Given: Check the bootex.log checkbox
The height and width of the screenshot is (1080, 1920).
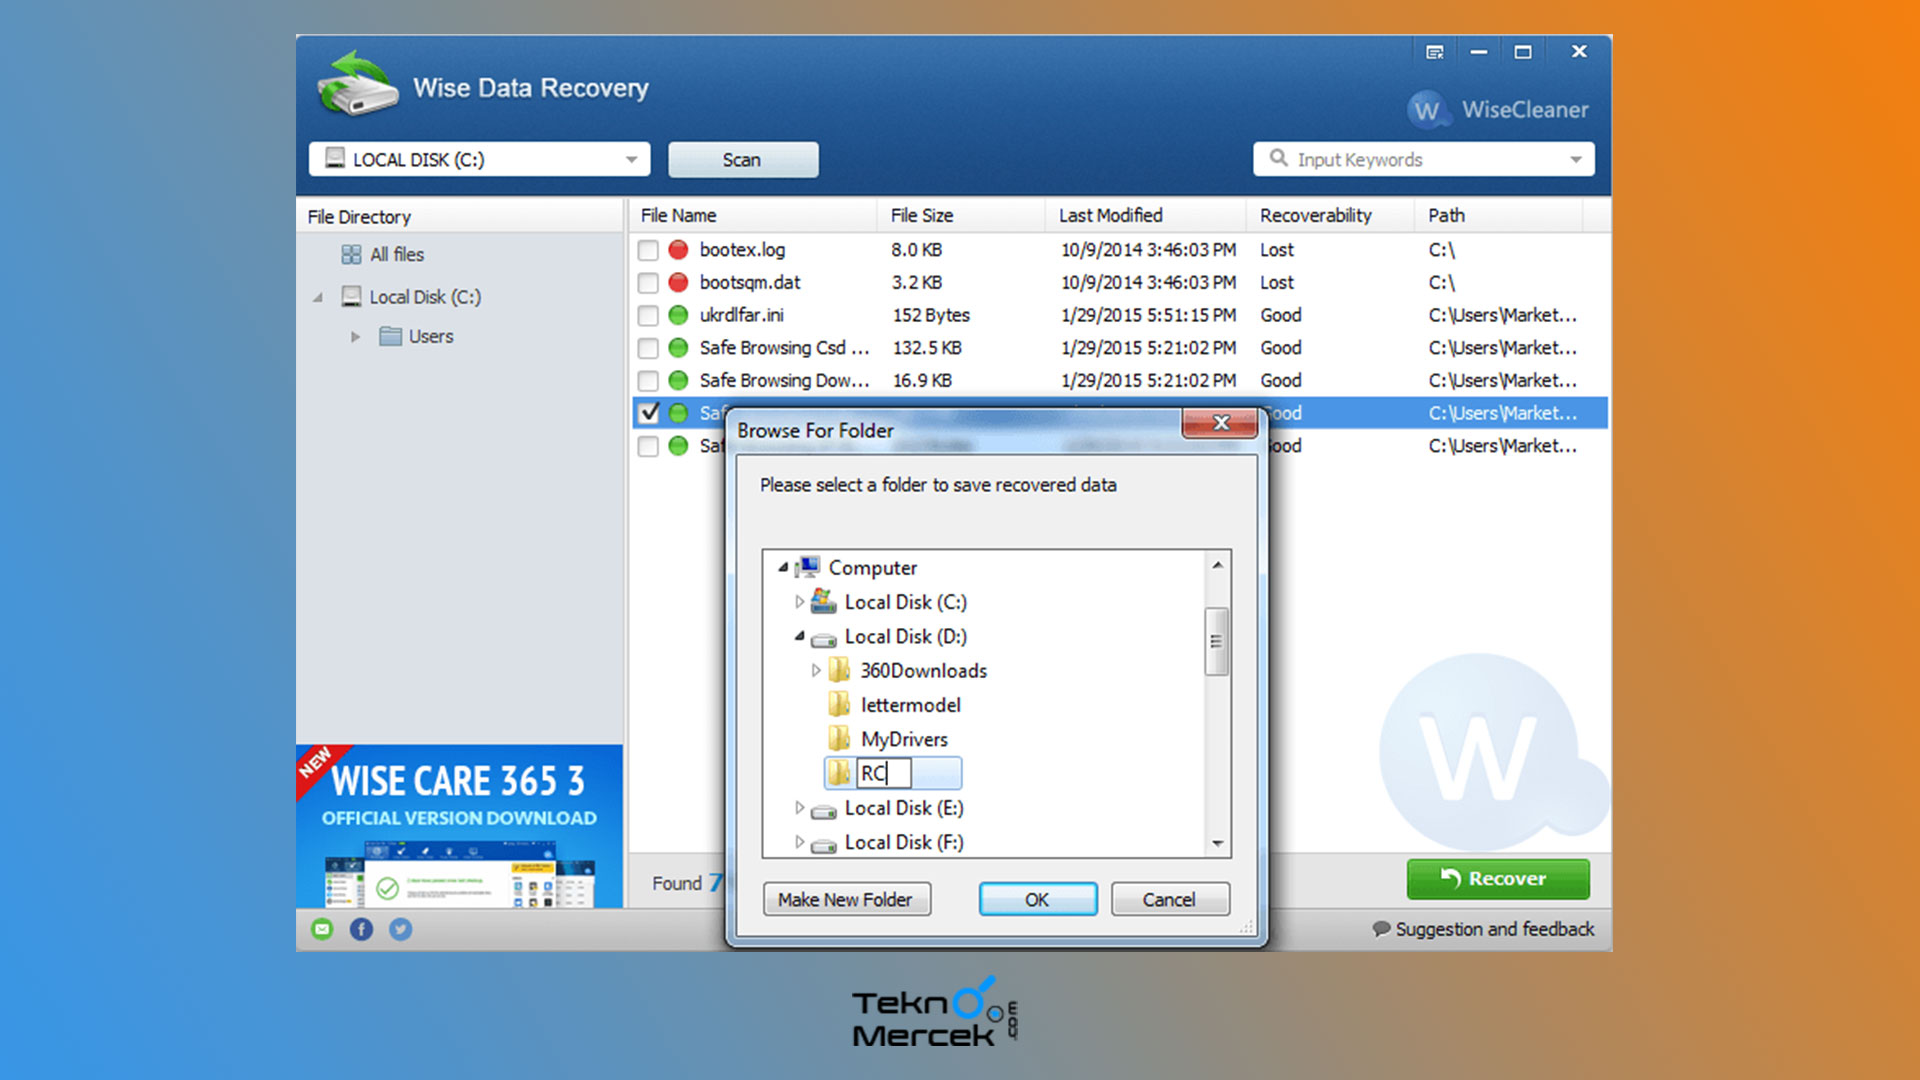Looking at the screenshot, I should [648, 250].
